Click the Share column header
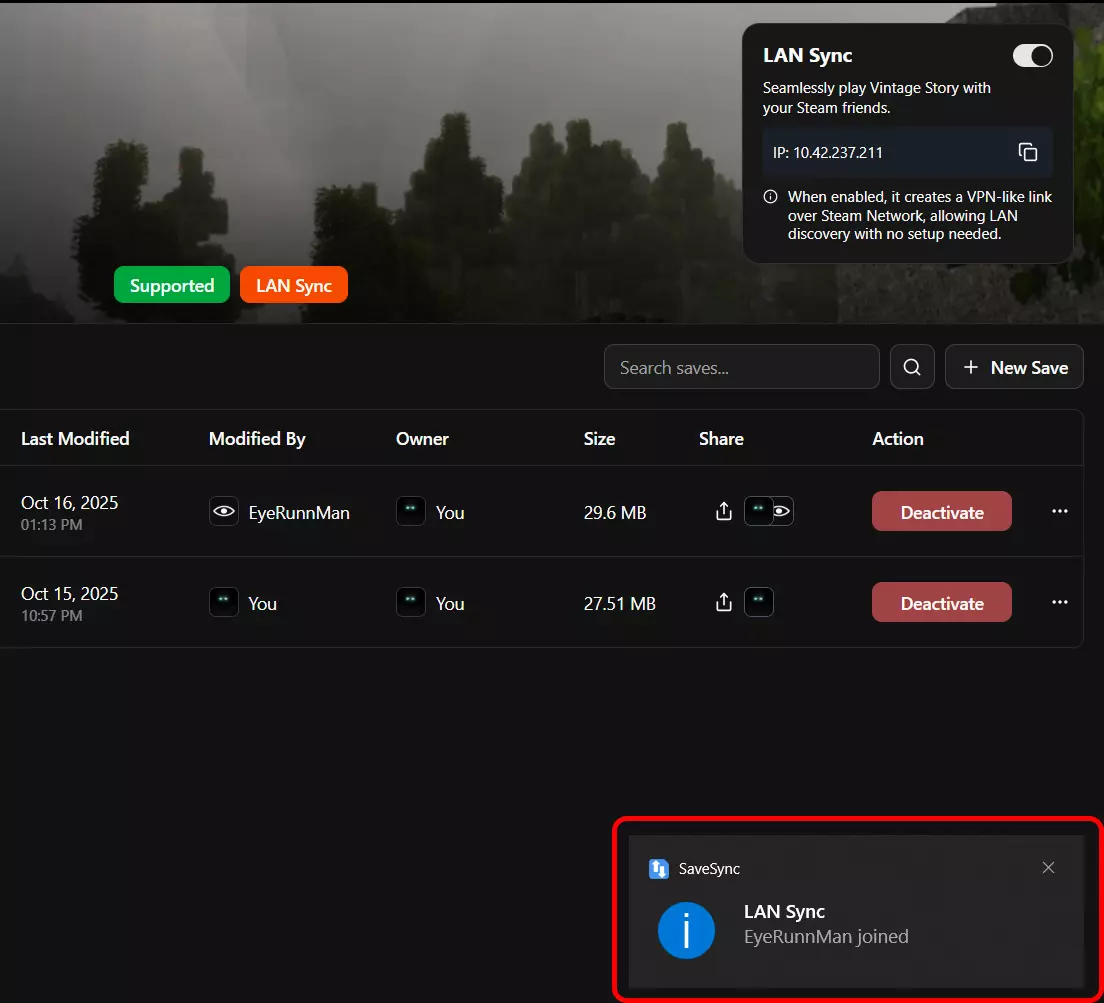 pyautogui.click(x=721, y=439)
